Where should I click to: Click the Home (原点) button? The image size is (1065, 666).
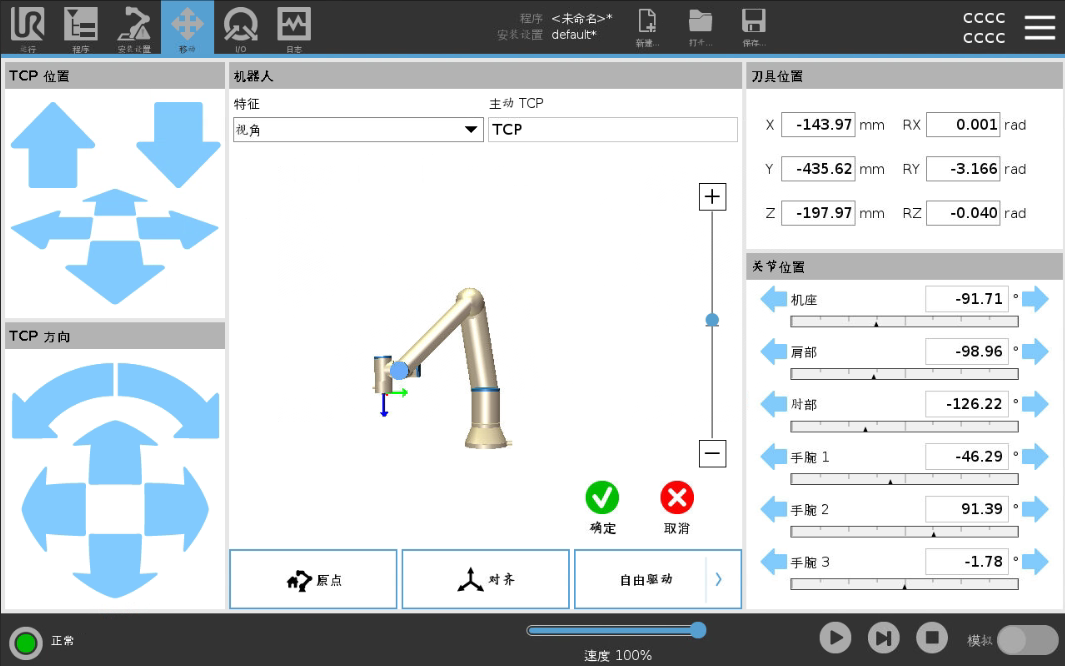click(x=314, y=579)
